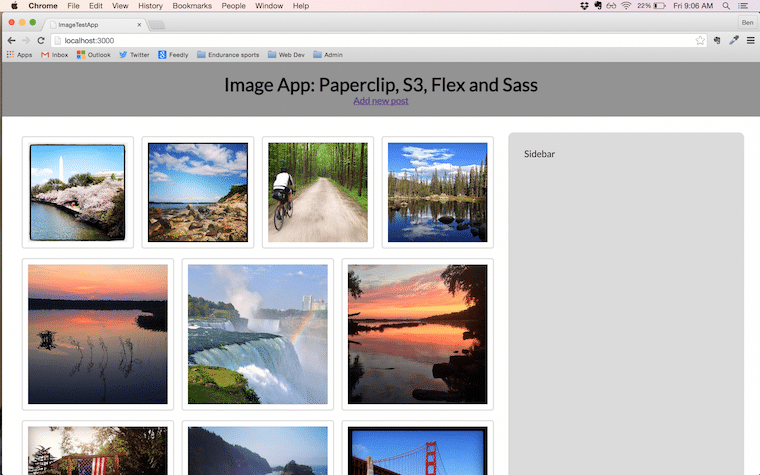This screenshot has height=475, width=760.
Task: Go back to the previous page
Action: click(x=12, y=40)
